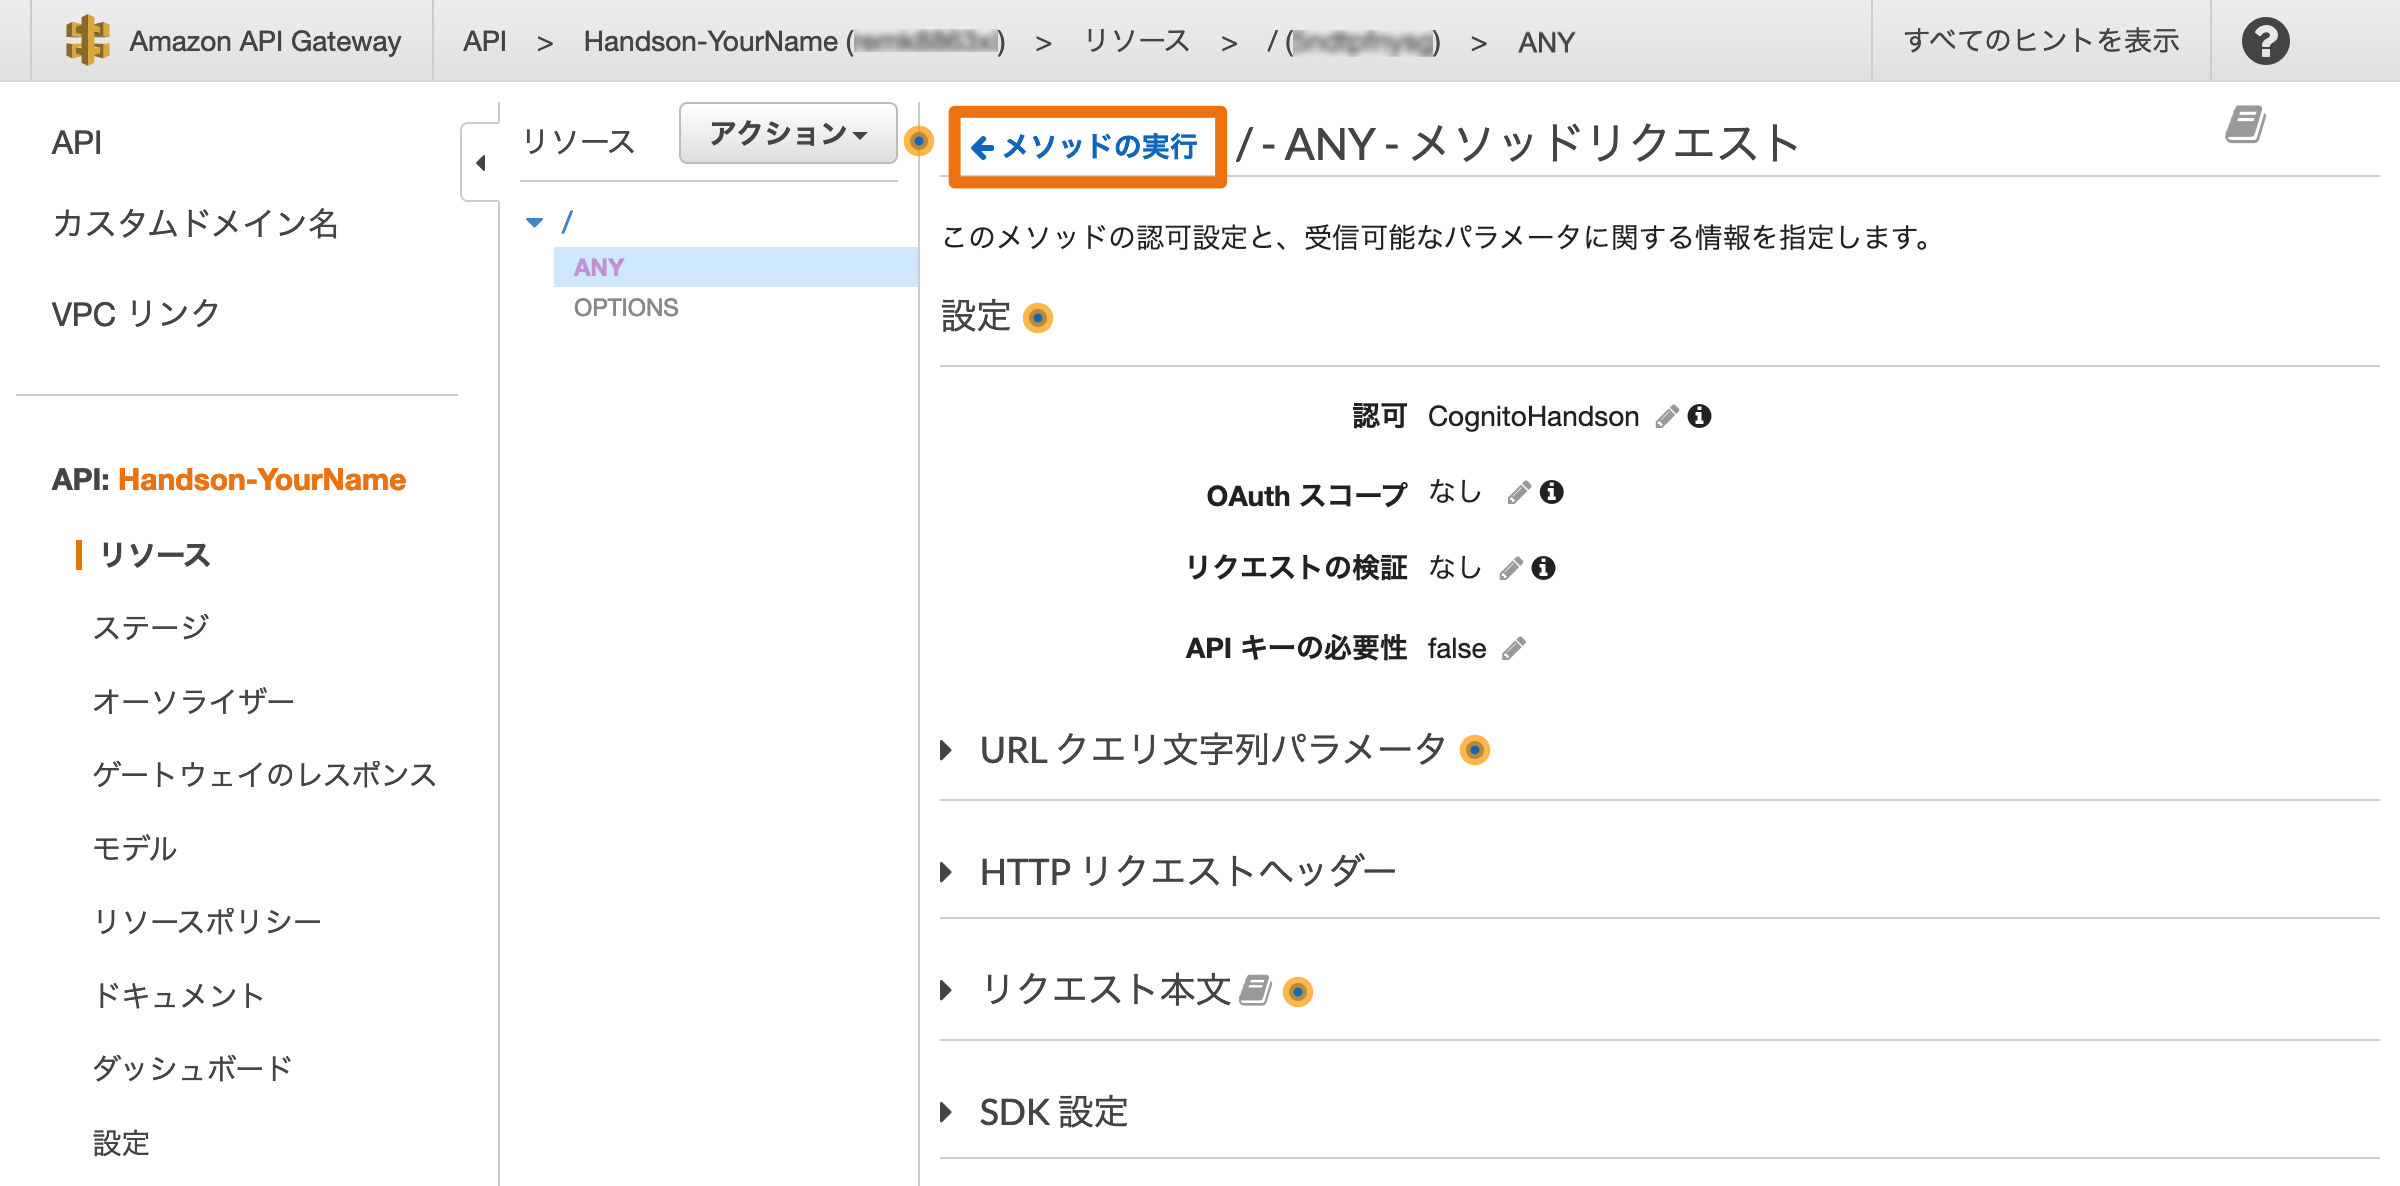Show info for OAuth スコープ
This screenshot has height=1186, width=2400.
pos(1552,492)
